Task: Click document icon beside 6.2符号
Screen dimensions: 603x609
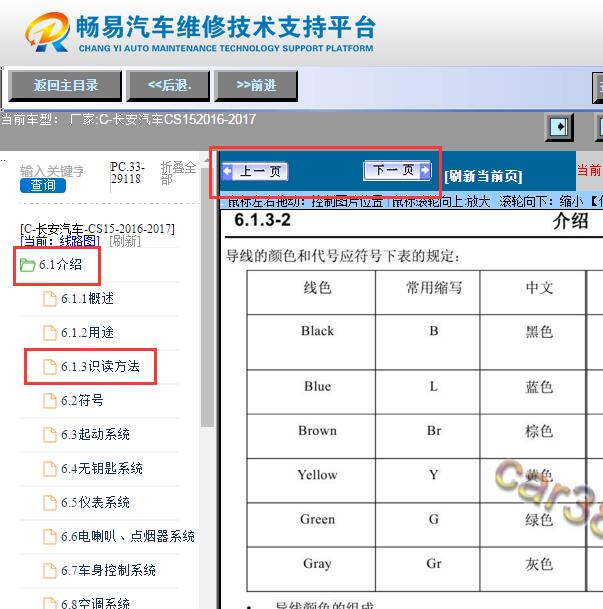Action: (x=50, y=401)
